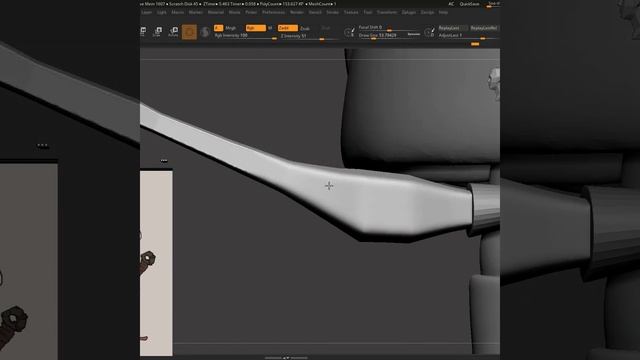This screenshot has height=360, width=640.
Task: Open the Marker menu
Action: point(196,12)
